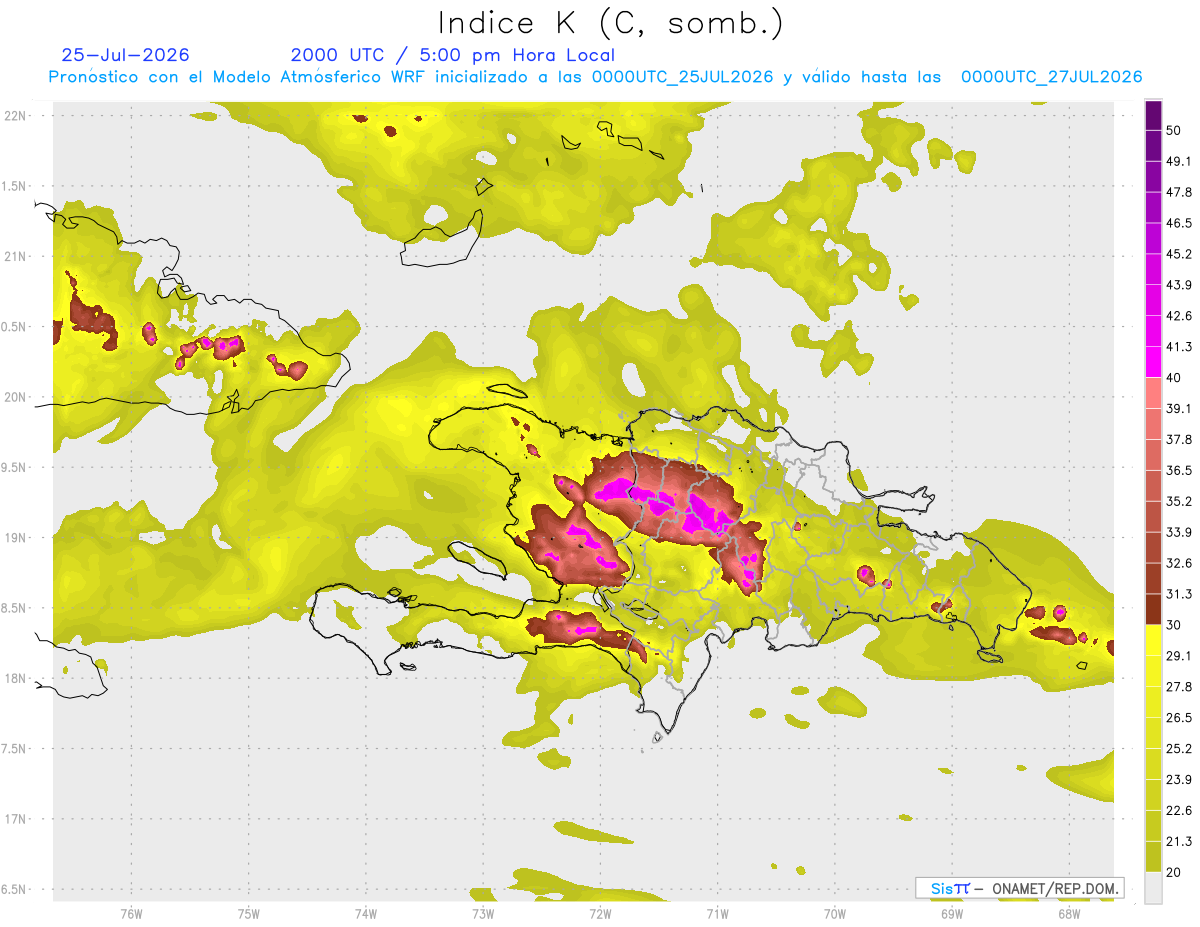Click the "21.3" color scale value
Image resolution: width=1200 pixels, height=927 pixels.
pos(1179,841)
